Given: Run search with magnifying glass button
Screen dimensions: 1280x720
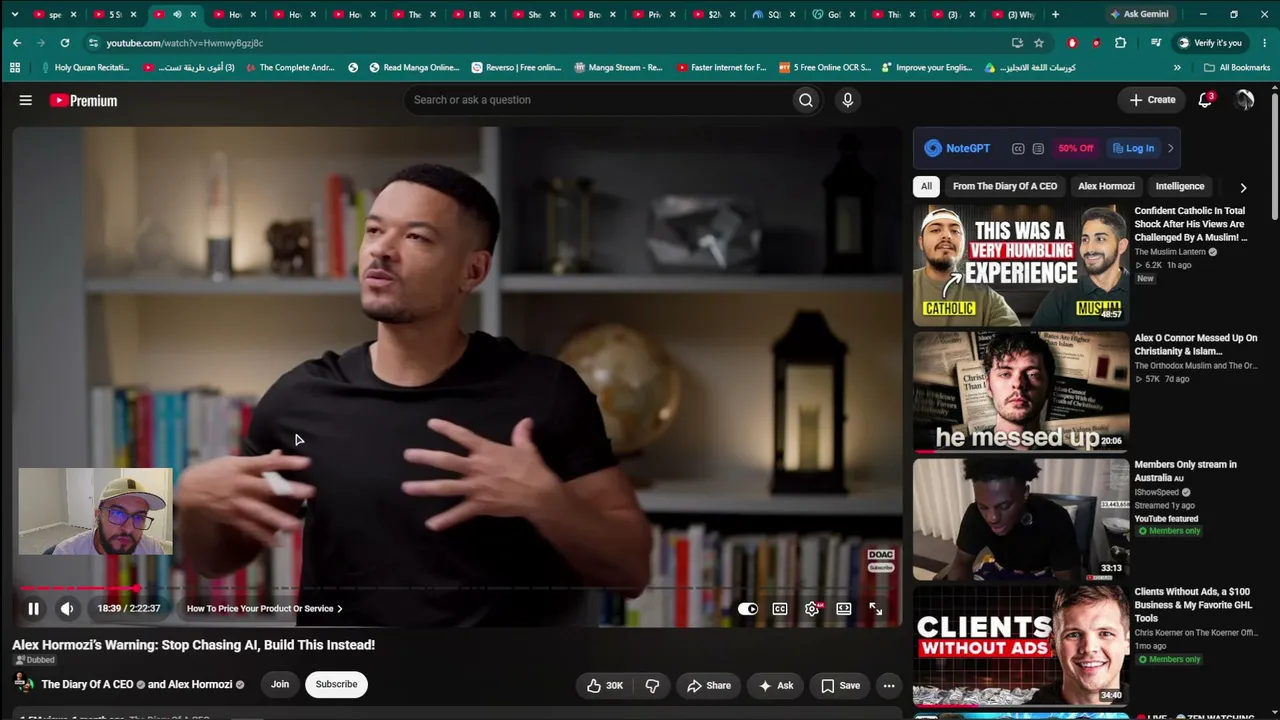Looking at the screenshot, I should point(806,100).
